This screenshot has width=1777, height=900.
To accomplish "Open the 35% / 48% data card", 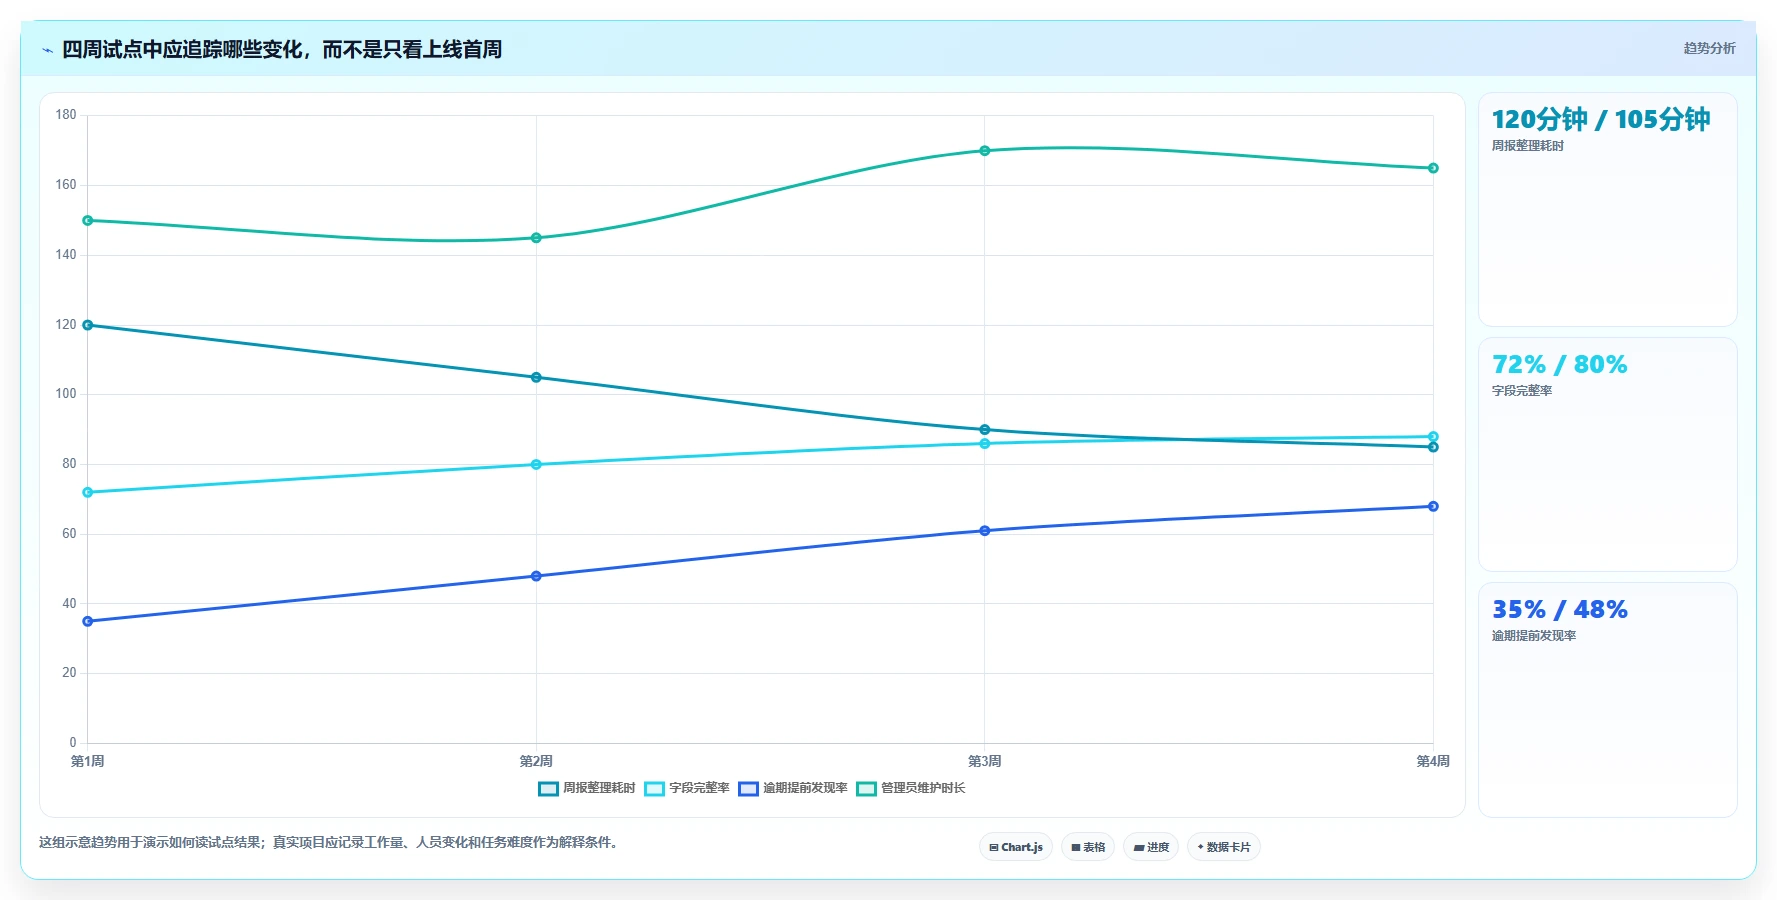I will pyautogui.click(x=1608, y=700).
